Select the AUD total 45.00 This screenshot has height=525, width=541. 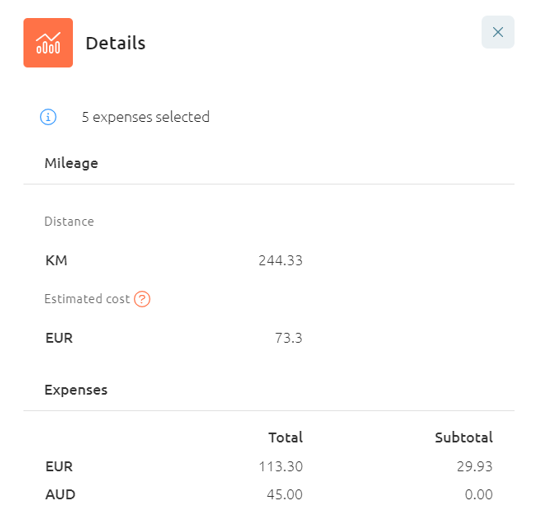(x=284, y=495)
